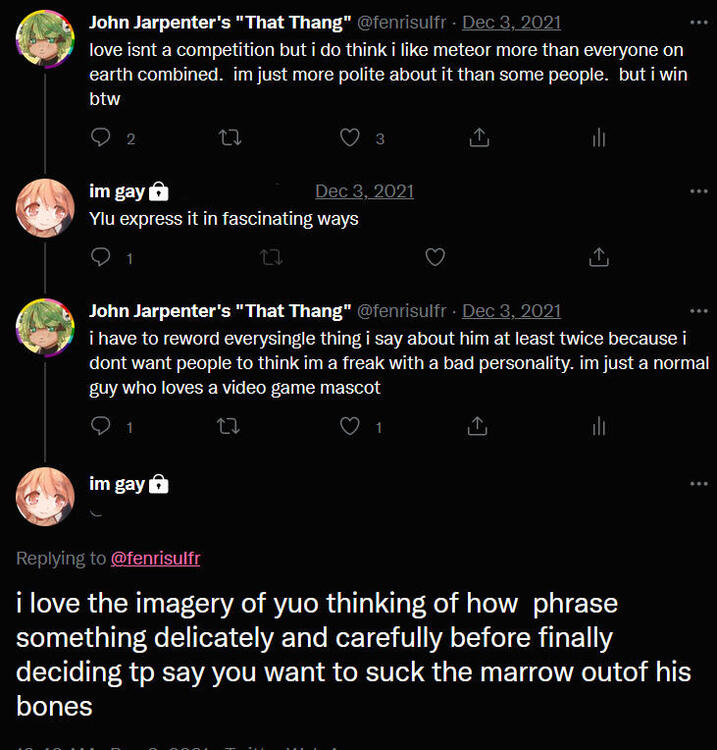
Task: Open more options on the main tweet
Action: click(x=698, y=484)
